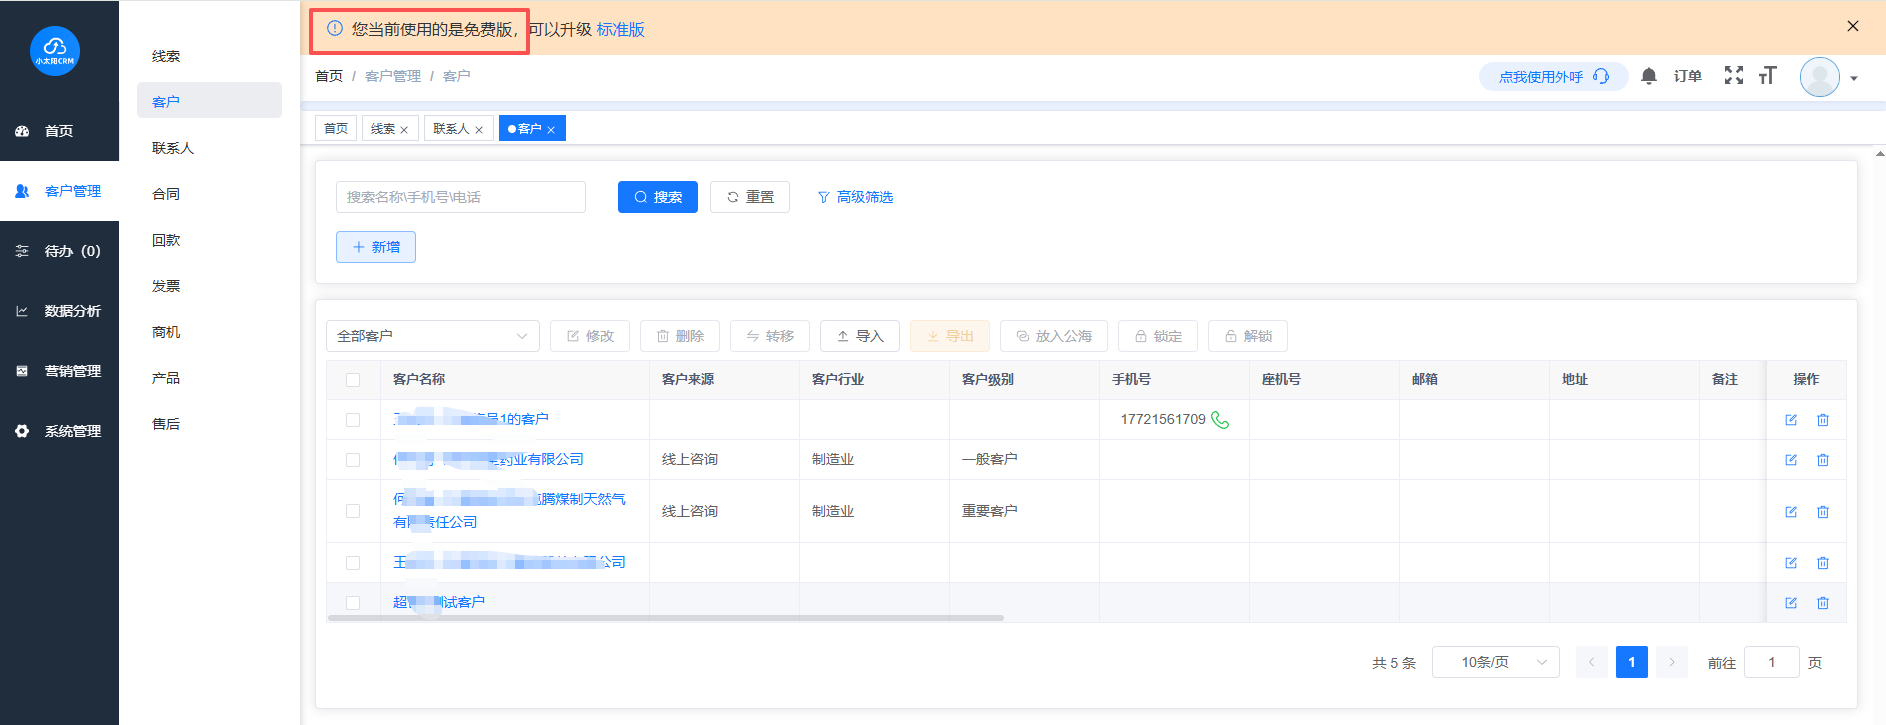Select all customers via header checkbox
Viewport: 1886px width, 725px height.
353,380
